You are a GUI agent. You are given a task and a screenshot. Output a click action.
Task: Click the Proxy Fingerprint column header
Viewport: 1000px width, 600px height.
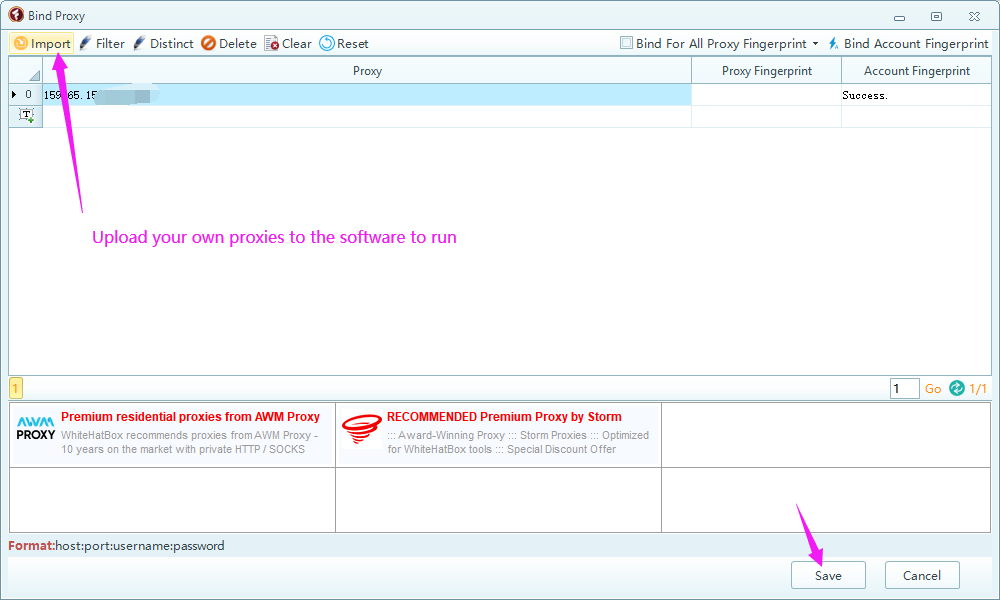pyautogui.click(x=766, y=71)
